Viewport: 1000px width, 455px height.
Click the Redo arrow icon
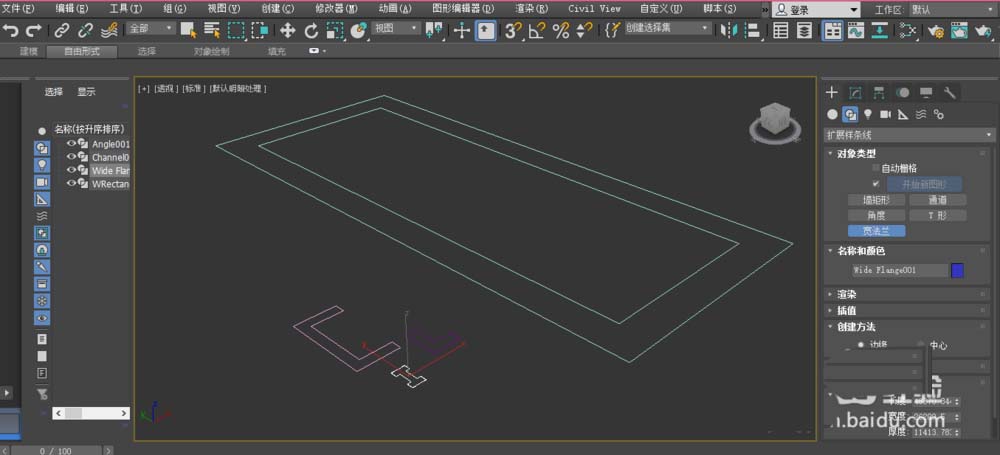pyautogui.click(x=33, y=30)
